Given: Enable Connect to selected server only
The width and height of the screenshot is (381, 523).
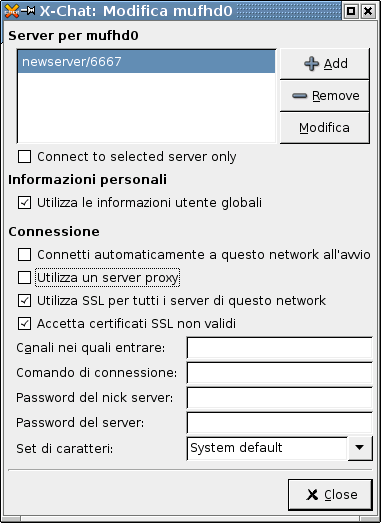Looking at the screenshot, I should coord(24,156).
